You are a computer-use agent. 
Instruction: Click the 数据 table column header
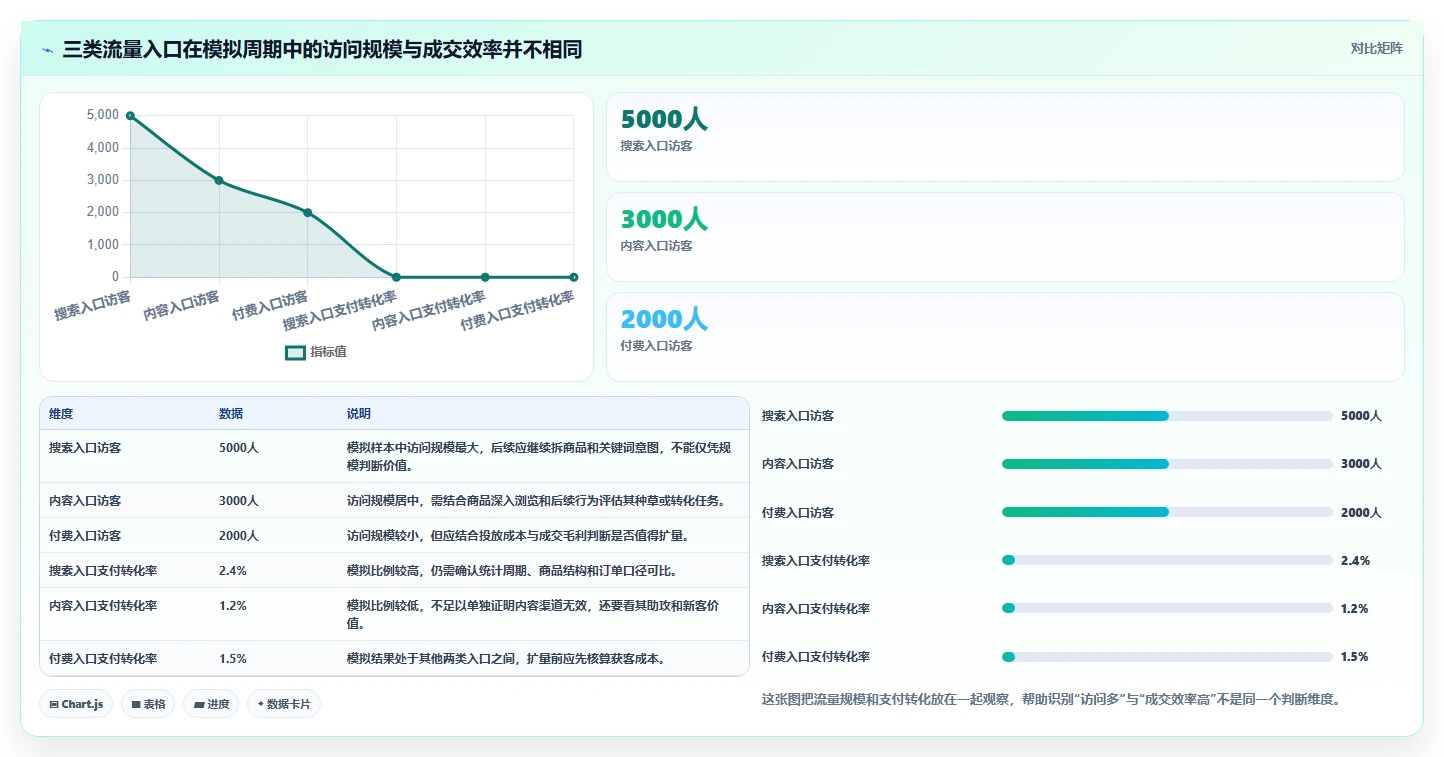(x=231, y=414)
